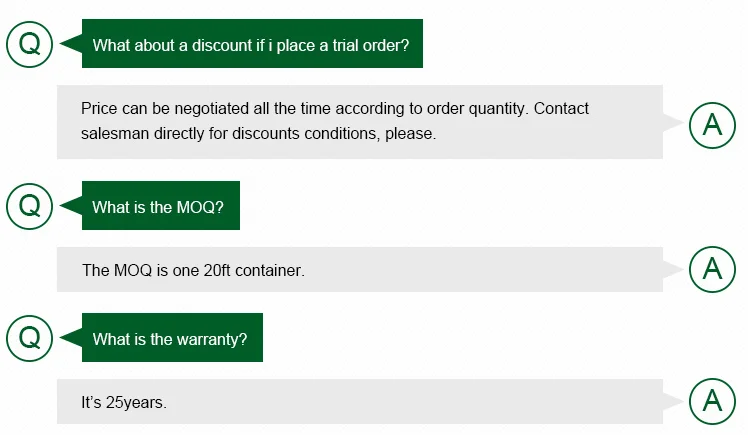The width and height of the screenshot is (748, 435).
Task: Open the "What is the MOQ?" question
Action: [x=160, y=207]
